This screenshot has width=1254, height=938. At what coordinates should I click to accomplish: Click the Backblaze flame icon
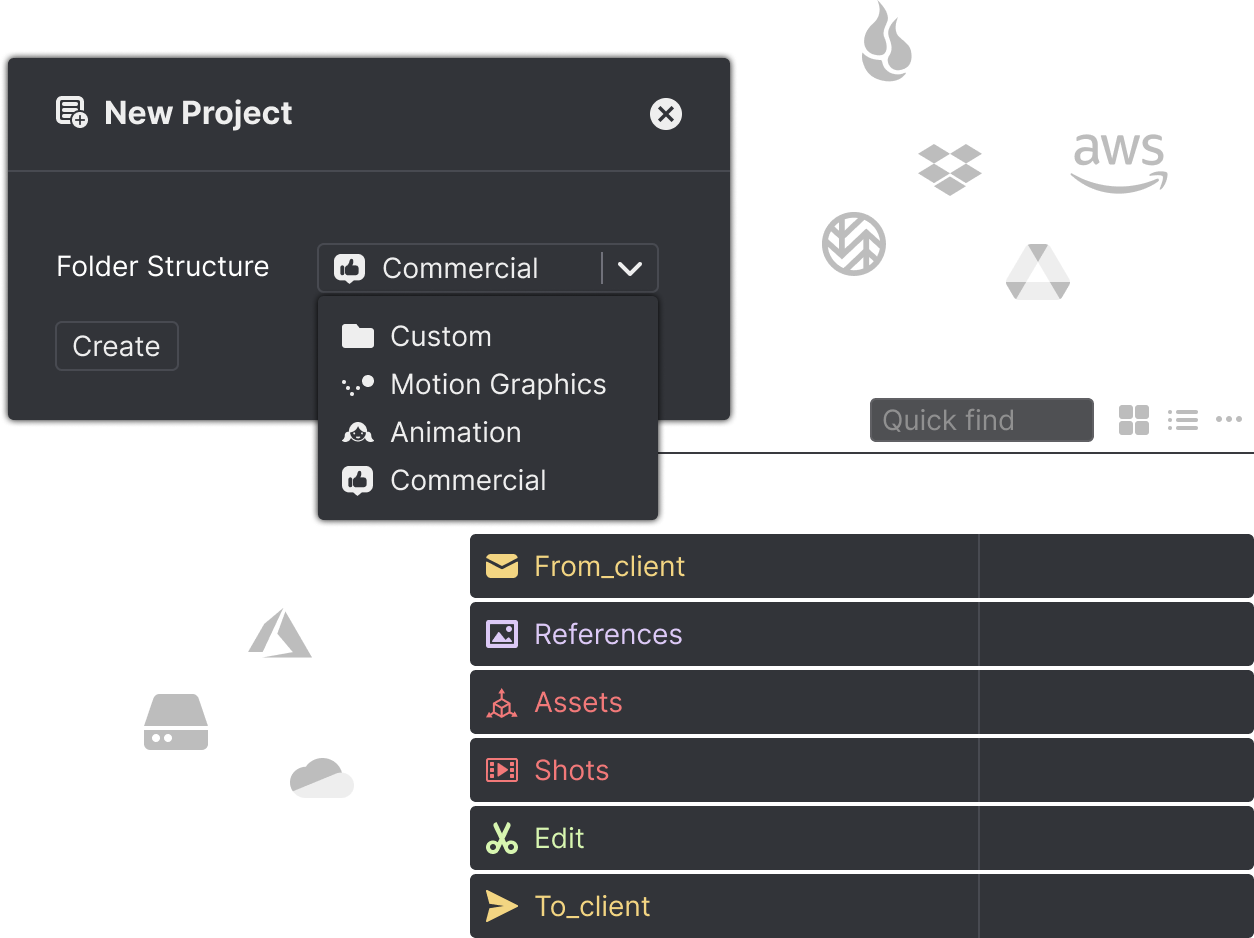887,43
